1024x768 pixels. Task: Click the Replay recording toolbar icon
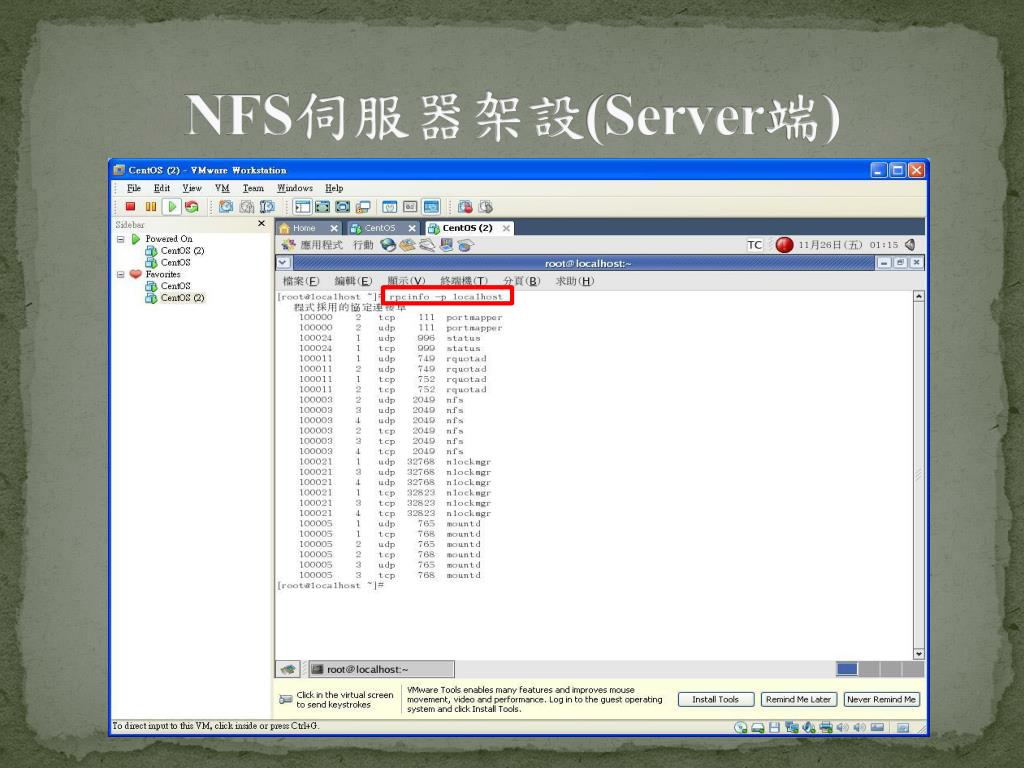point(485,207)
